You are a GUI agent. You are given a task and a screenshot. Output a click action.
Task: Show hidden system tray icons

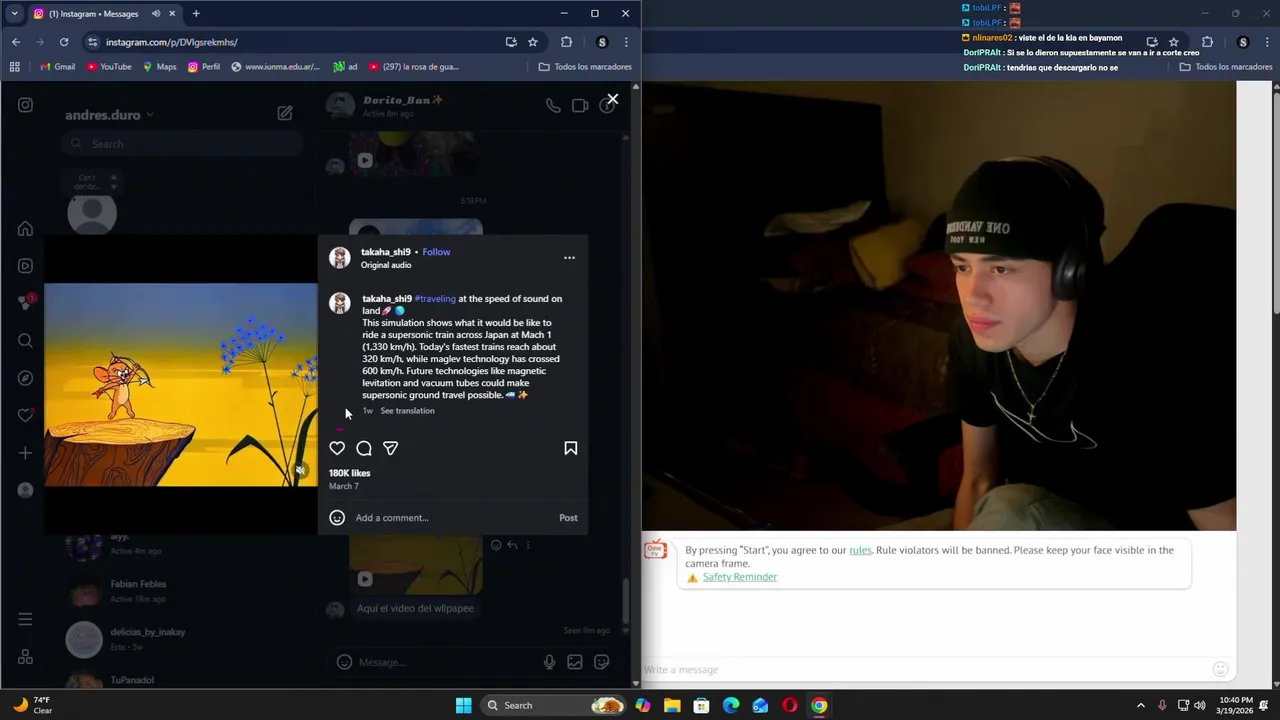pyautogui.click(x=1140, y=705)
